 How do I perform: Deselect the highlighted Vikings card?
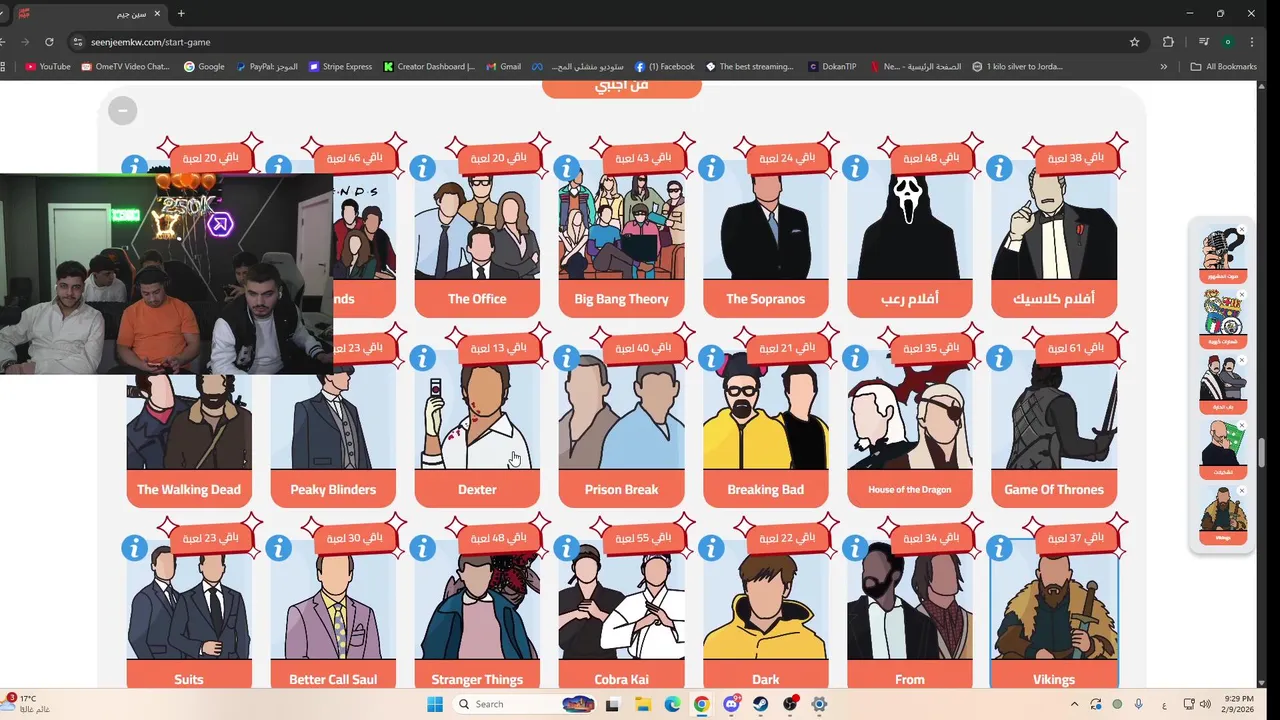(1054, 615)
